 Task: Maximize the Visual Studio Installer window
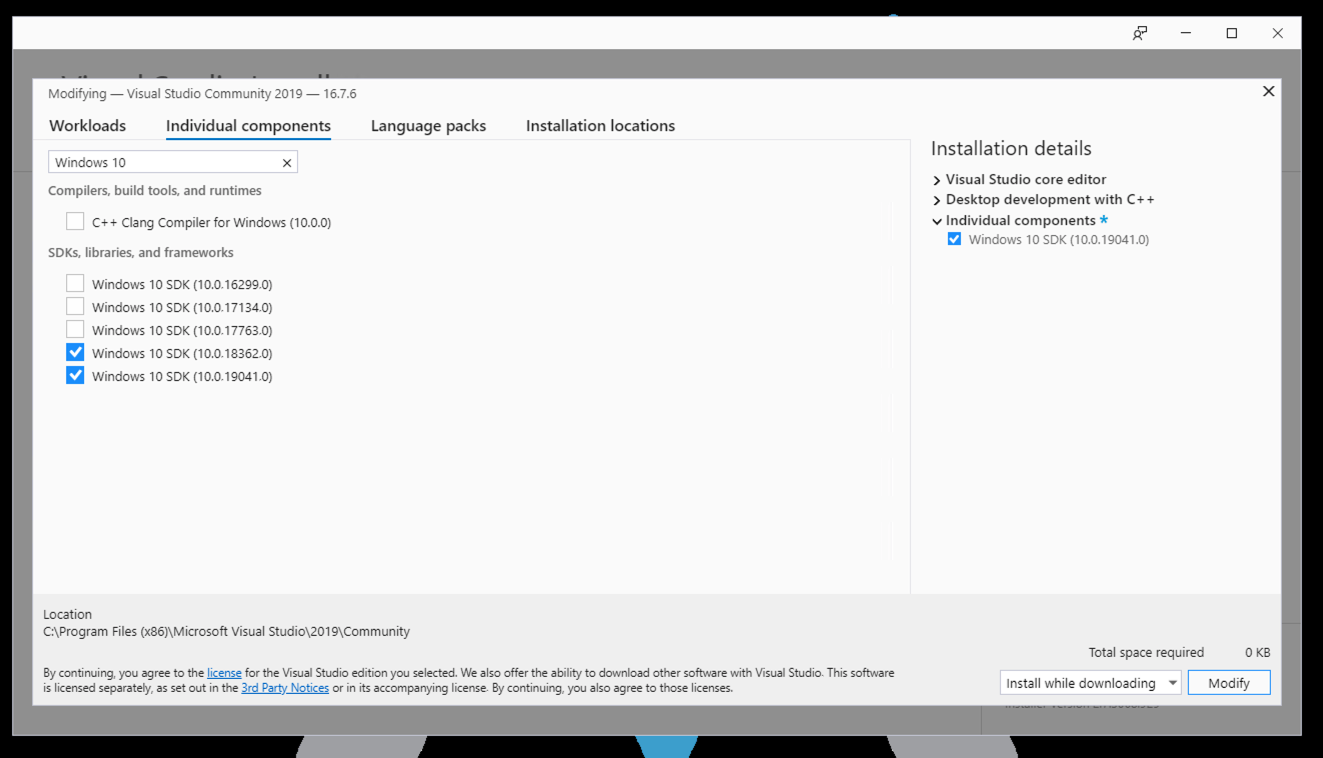1232,33
